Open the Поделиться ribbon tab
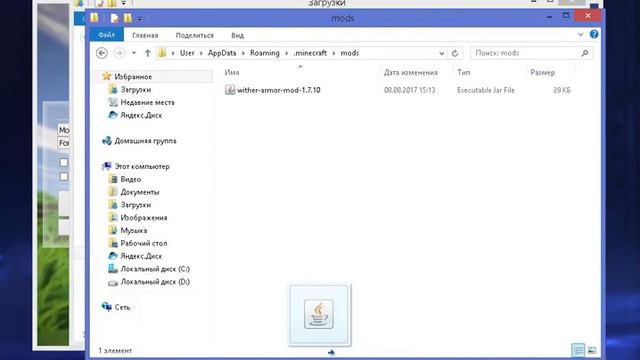Viewport: 640px width, 360px height. [194, 36]
